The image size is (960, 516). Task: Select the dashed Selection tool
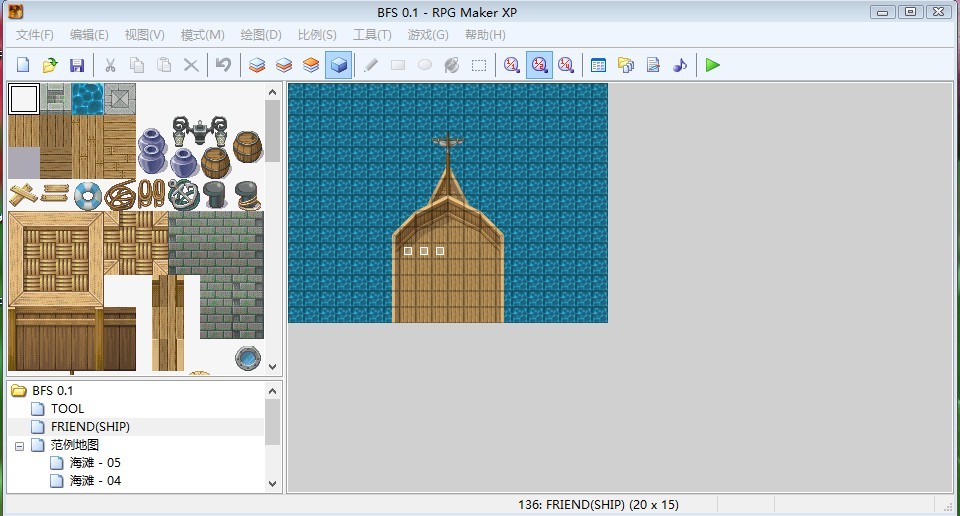tap(479, 65)
